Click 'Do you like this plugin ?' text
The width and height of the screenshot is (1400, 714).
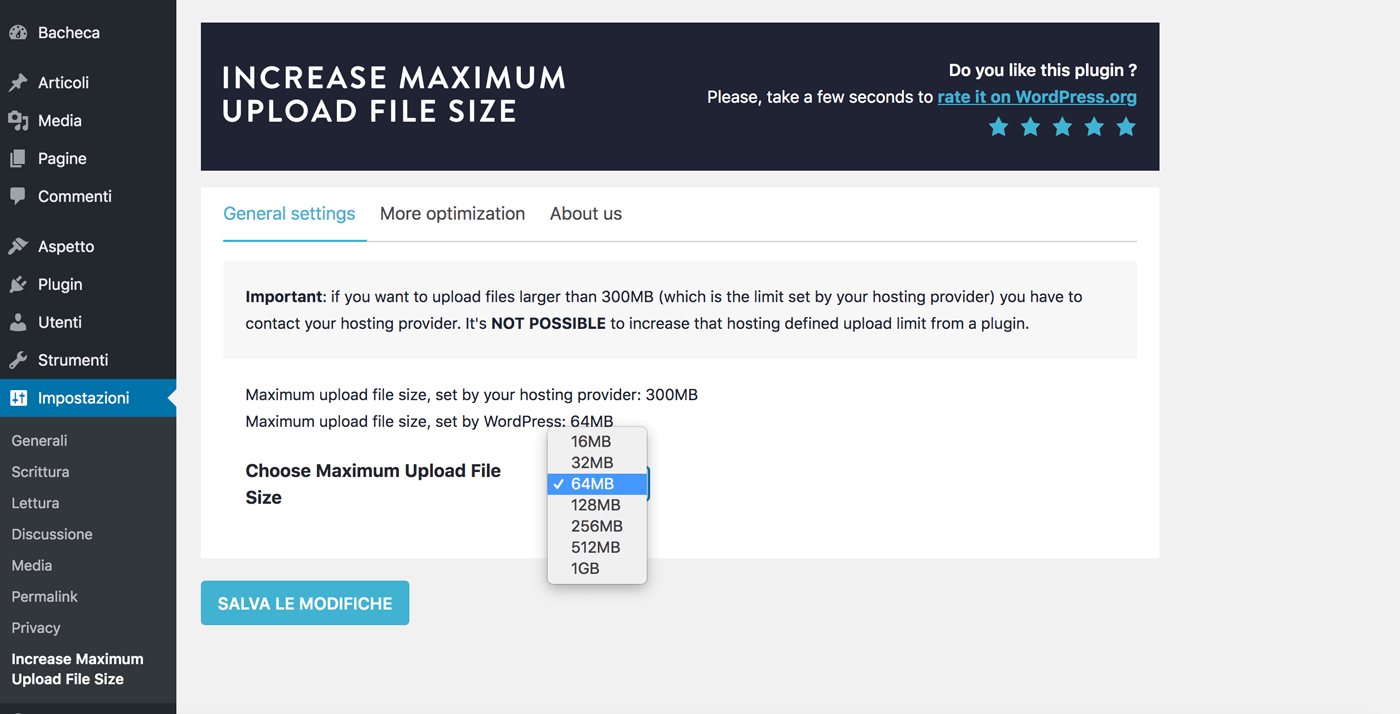[x=1043, y=70]
